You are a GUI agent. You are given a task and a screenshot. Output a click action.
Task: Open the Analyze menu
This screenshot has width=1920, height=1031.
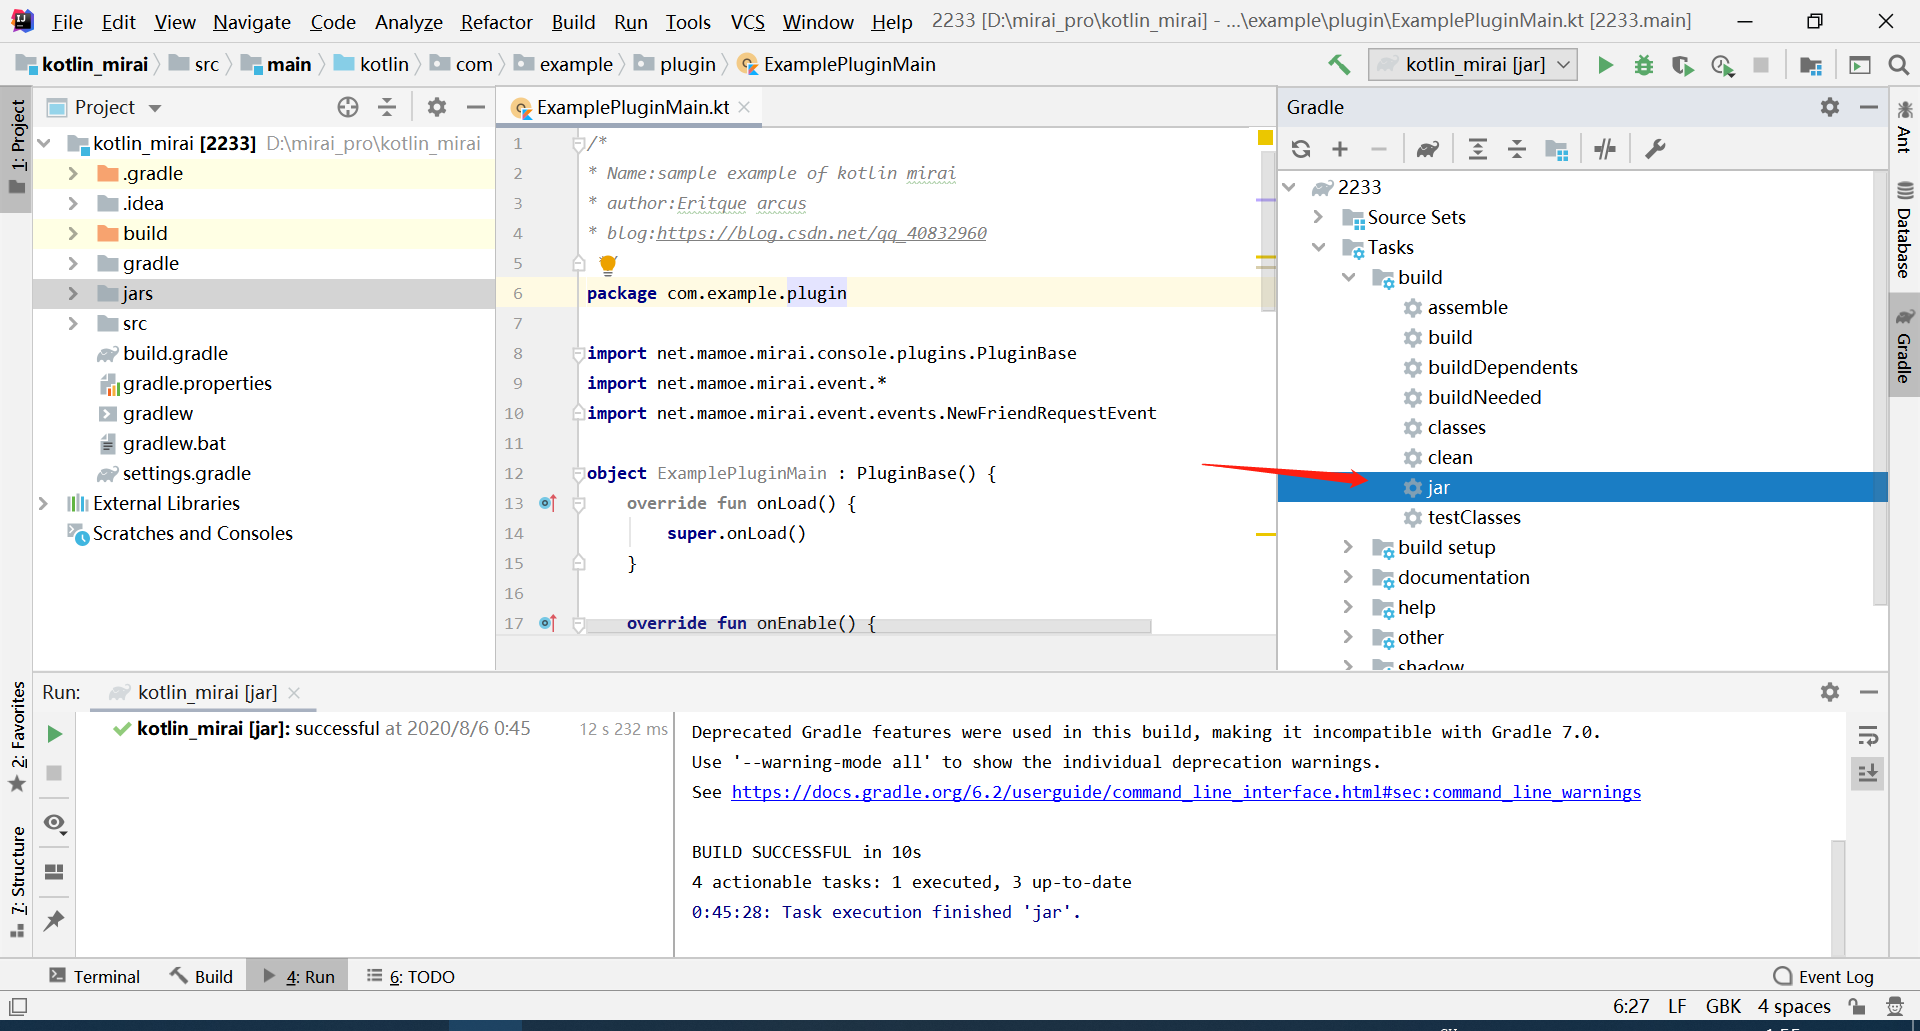408,22
